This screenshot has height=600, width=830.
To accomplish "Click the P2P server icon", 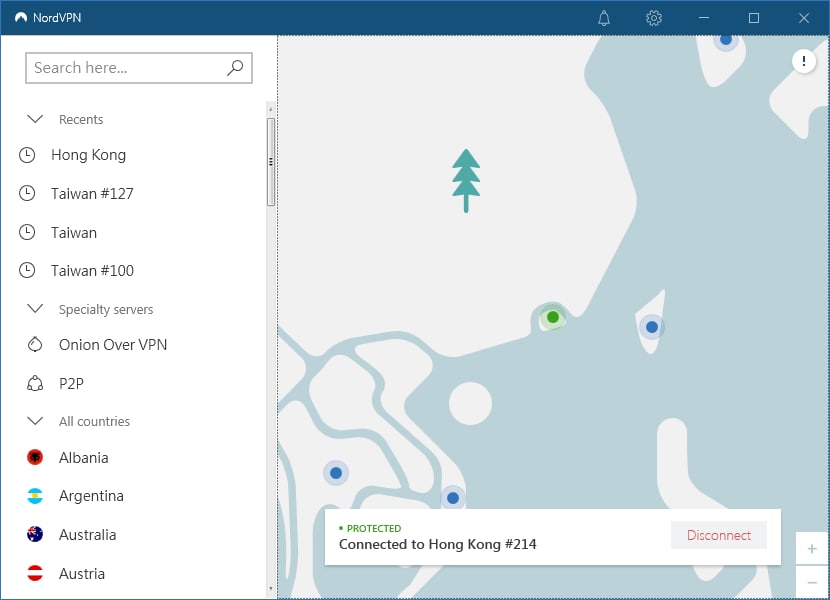I will [x=35, y=383].
